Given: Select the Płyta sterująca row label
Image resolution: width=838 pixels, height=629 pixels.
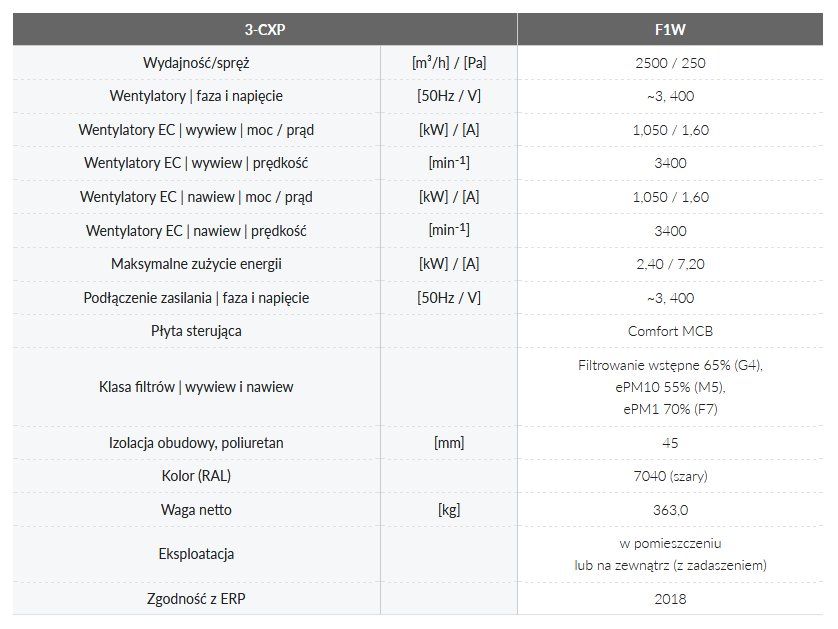Looking at the screenshot, I should point(196,331).
